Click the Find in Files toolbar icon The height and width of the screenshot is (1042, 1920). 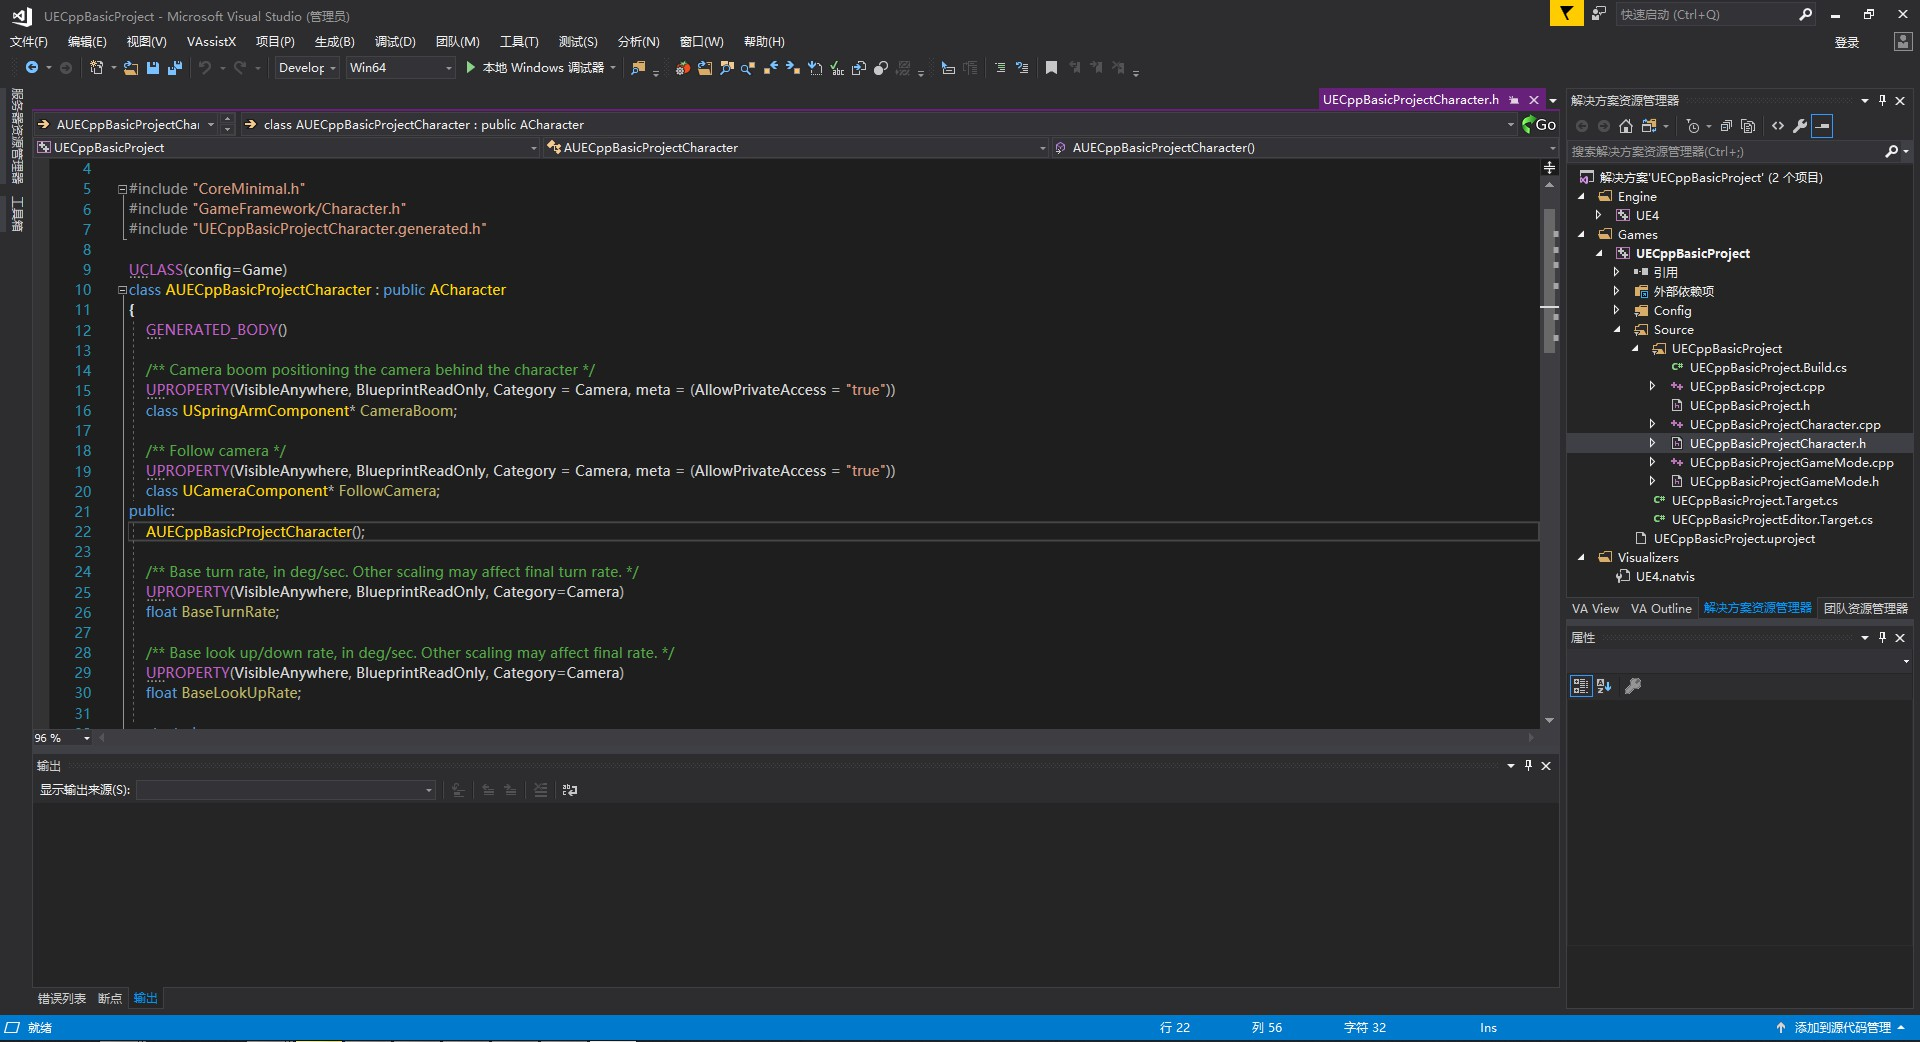pos(638,67)
